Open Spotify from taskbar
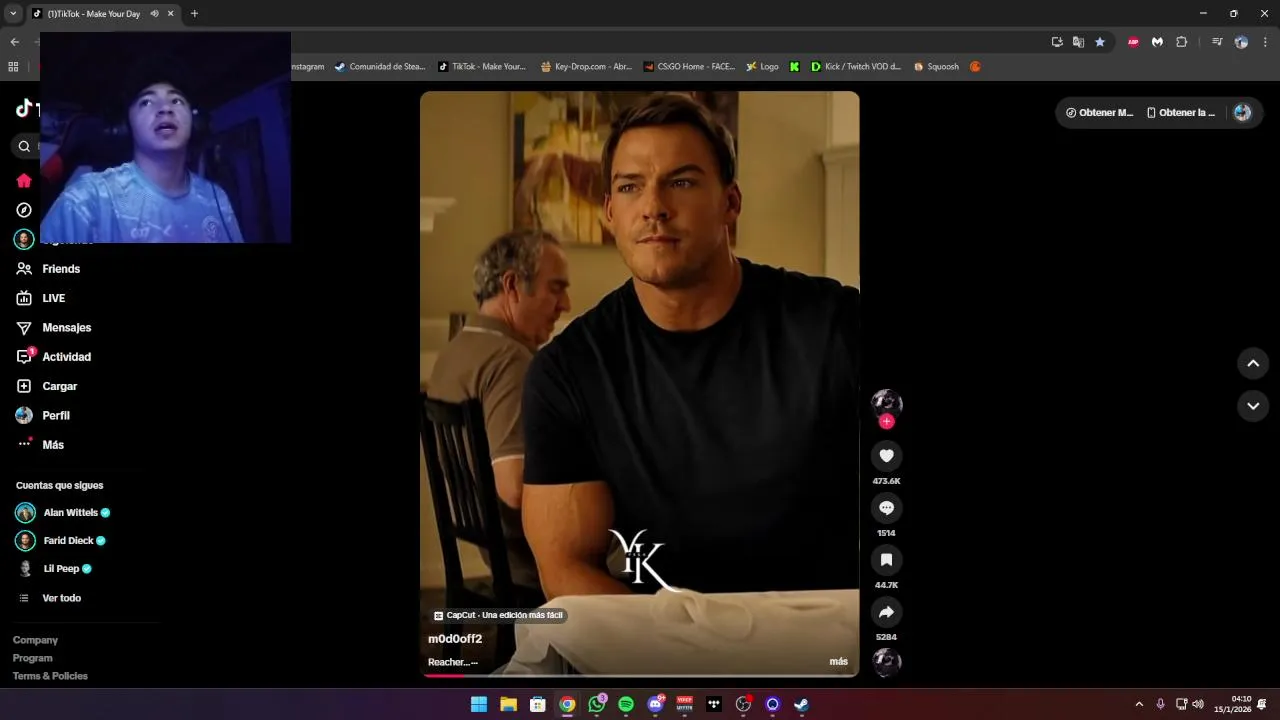 tap(626, 704)
